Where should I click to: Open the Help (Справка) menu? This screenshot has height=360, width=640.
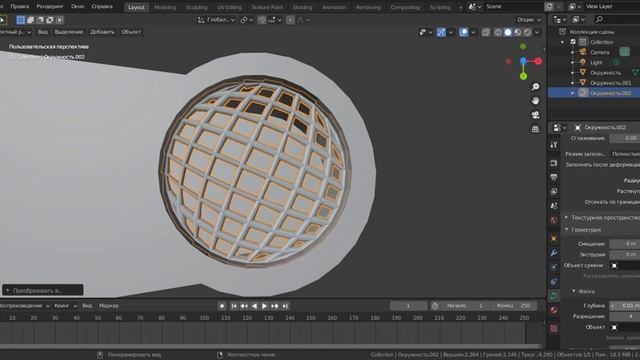coord(102,7)
